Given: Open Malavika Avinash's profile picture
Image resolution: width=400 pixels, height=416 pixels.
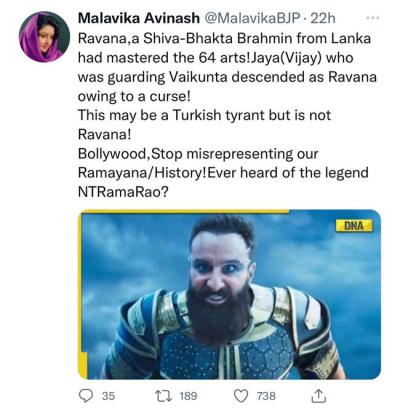Looking at the screenshot, I should tap(44, 37).
